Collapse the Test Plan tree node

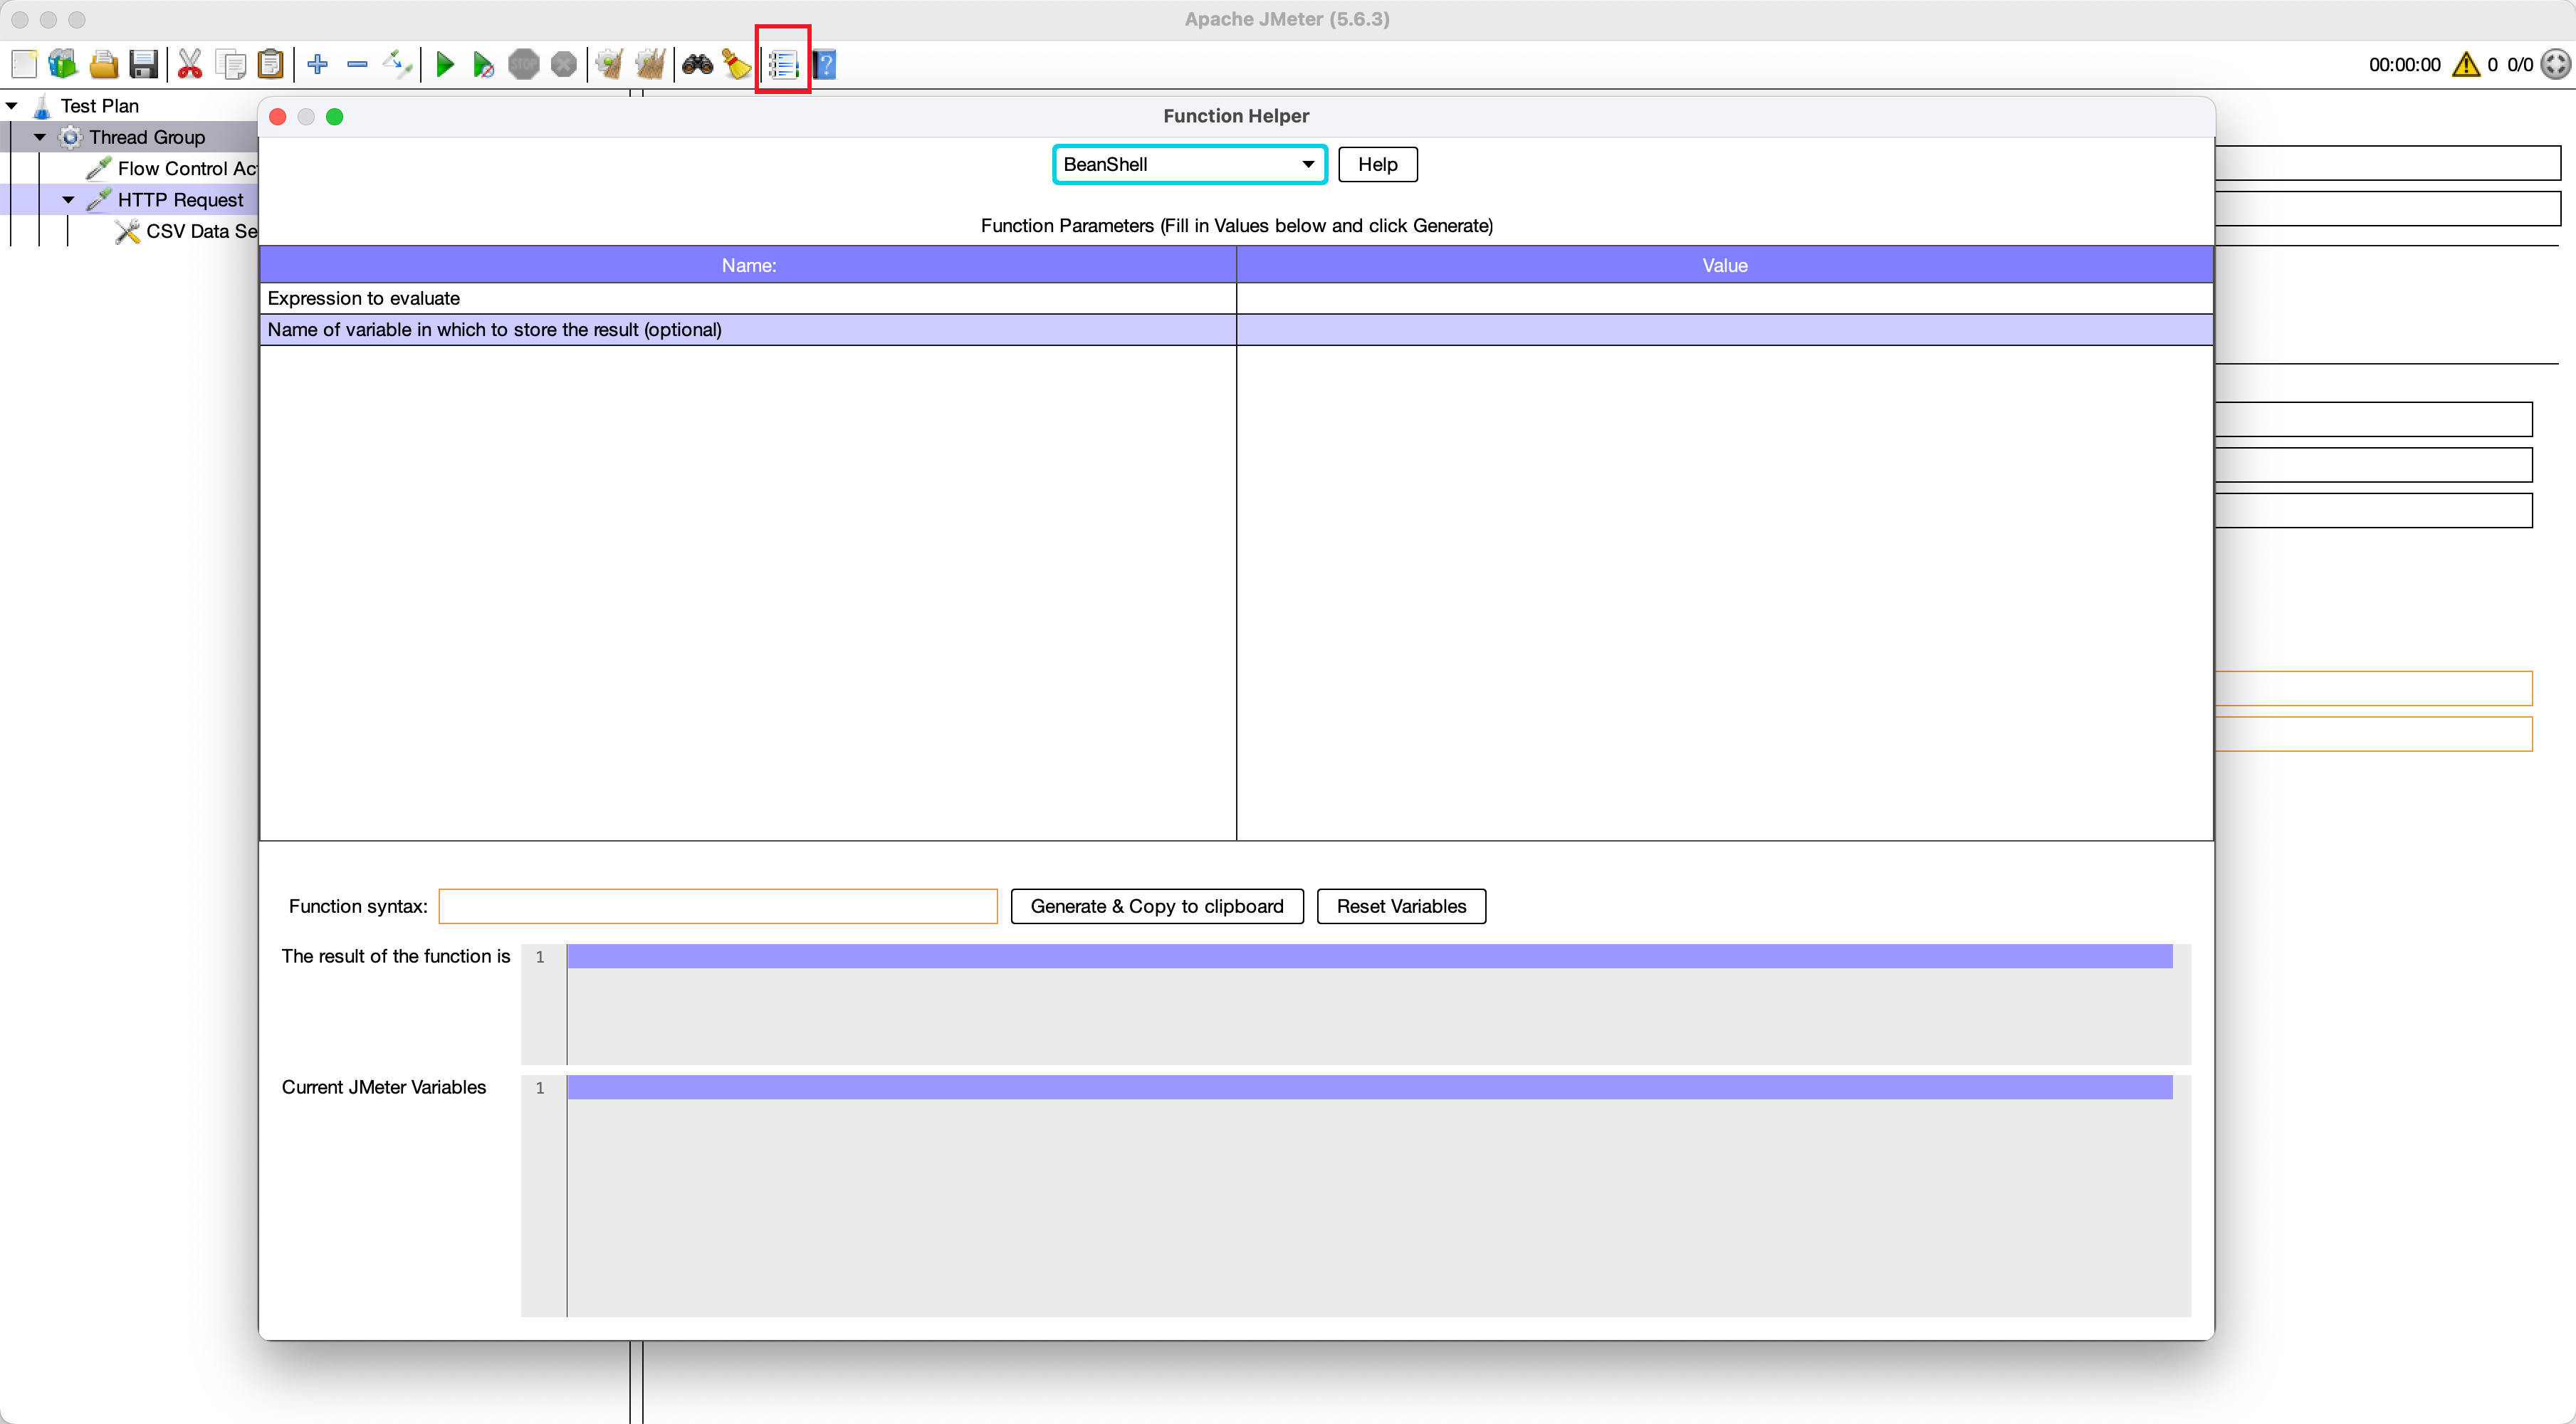click(12, 106)
